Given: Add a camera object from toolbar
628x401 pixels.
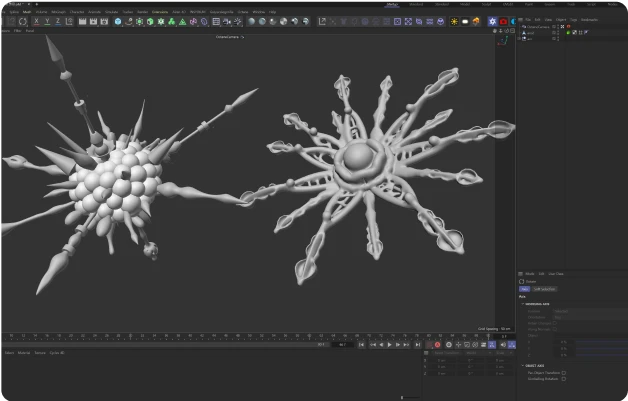Looking at the screenshot, I should pyautogui.click(x=227, y=22).
